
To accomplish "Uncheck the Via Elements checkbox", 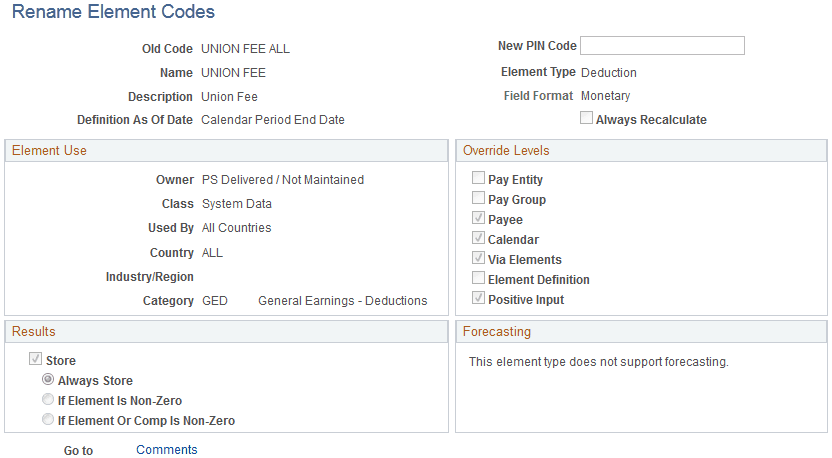I will (478, 260).
